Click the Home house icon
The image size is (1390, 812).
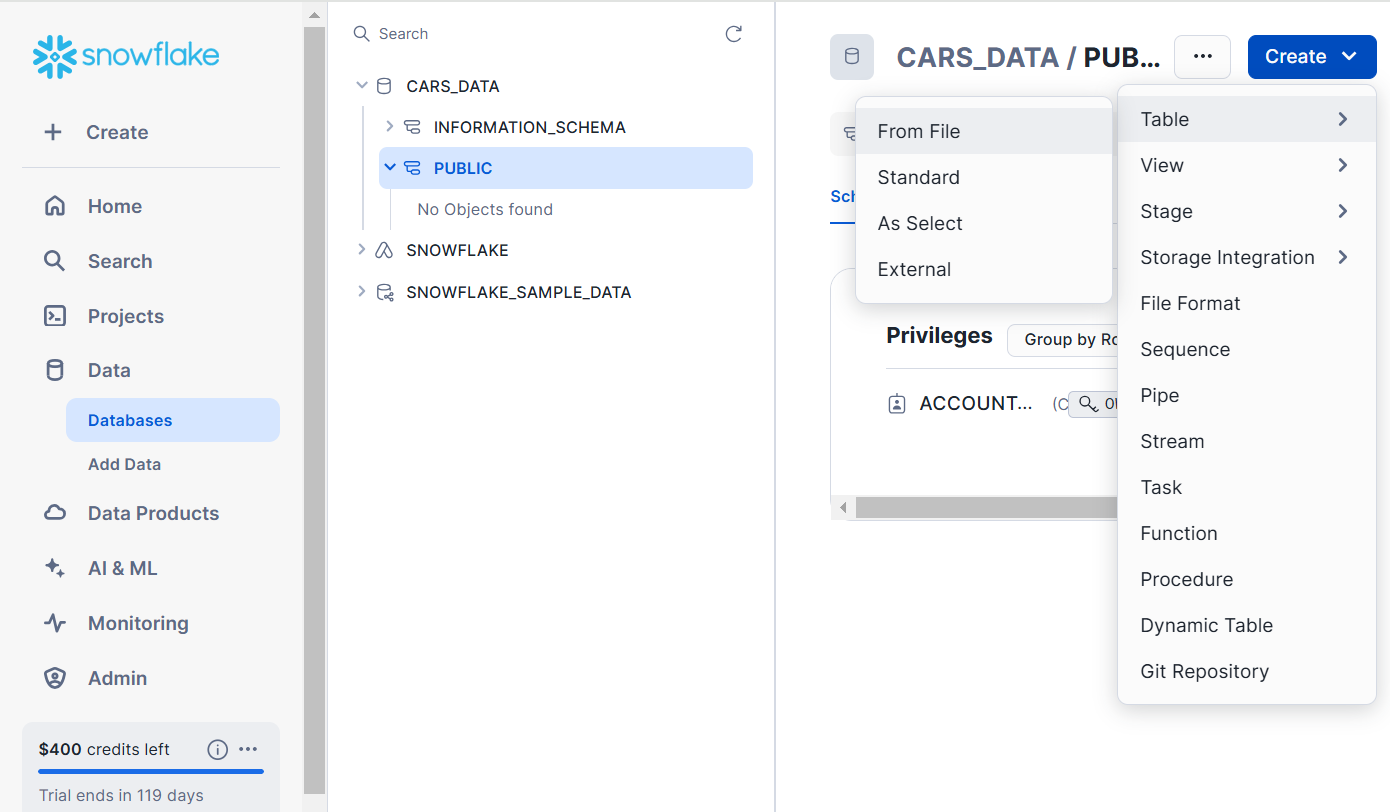[55, 206]
